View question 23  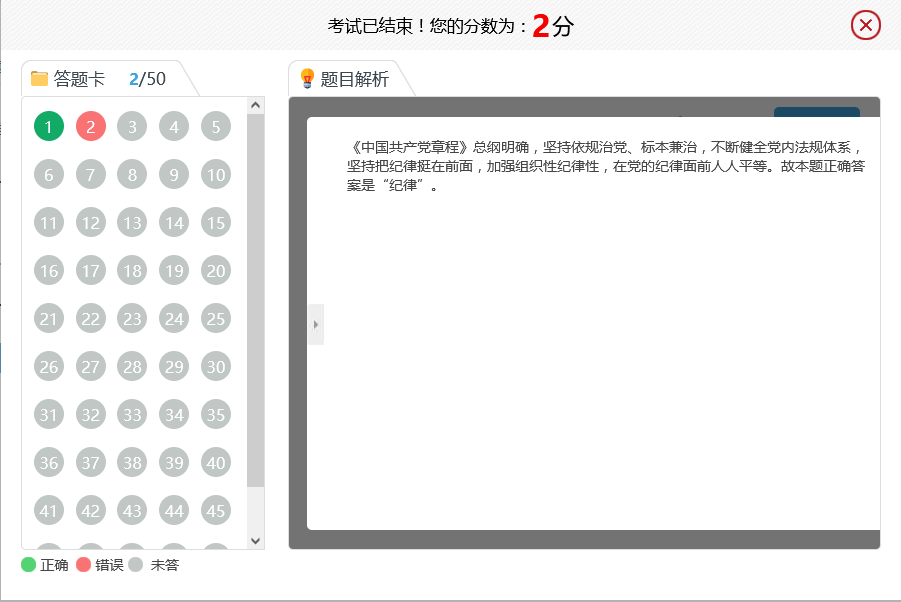coord(132,318)
